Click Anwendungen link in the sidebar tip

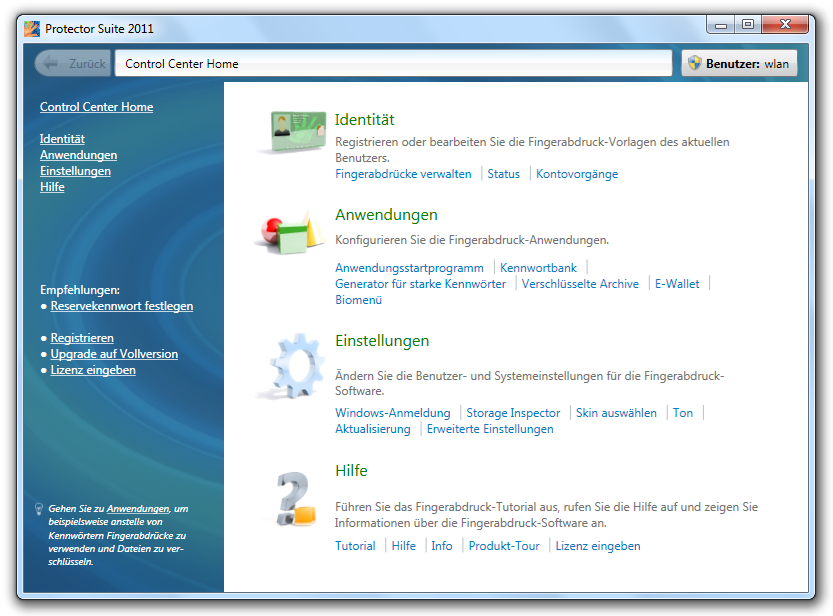(x=138, y=509)
